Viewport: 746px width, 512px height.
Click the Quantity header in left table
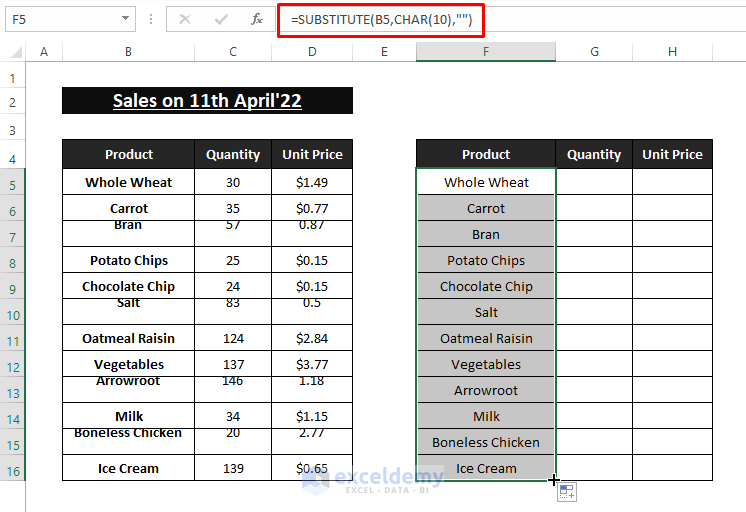pos(233,154)
